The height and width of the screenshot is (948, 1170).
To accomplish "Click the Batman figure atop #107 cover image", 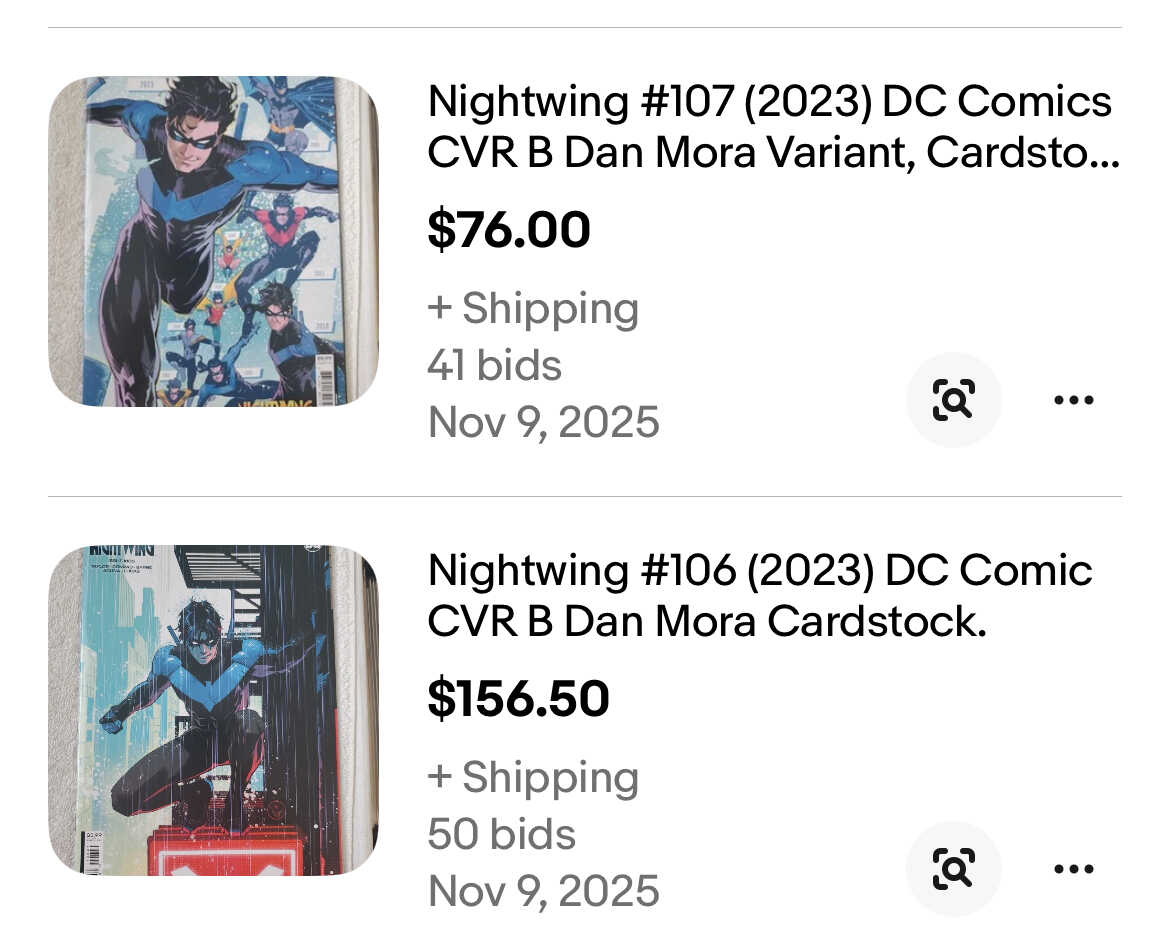I will coord(285,103).
